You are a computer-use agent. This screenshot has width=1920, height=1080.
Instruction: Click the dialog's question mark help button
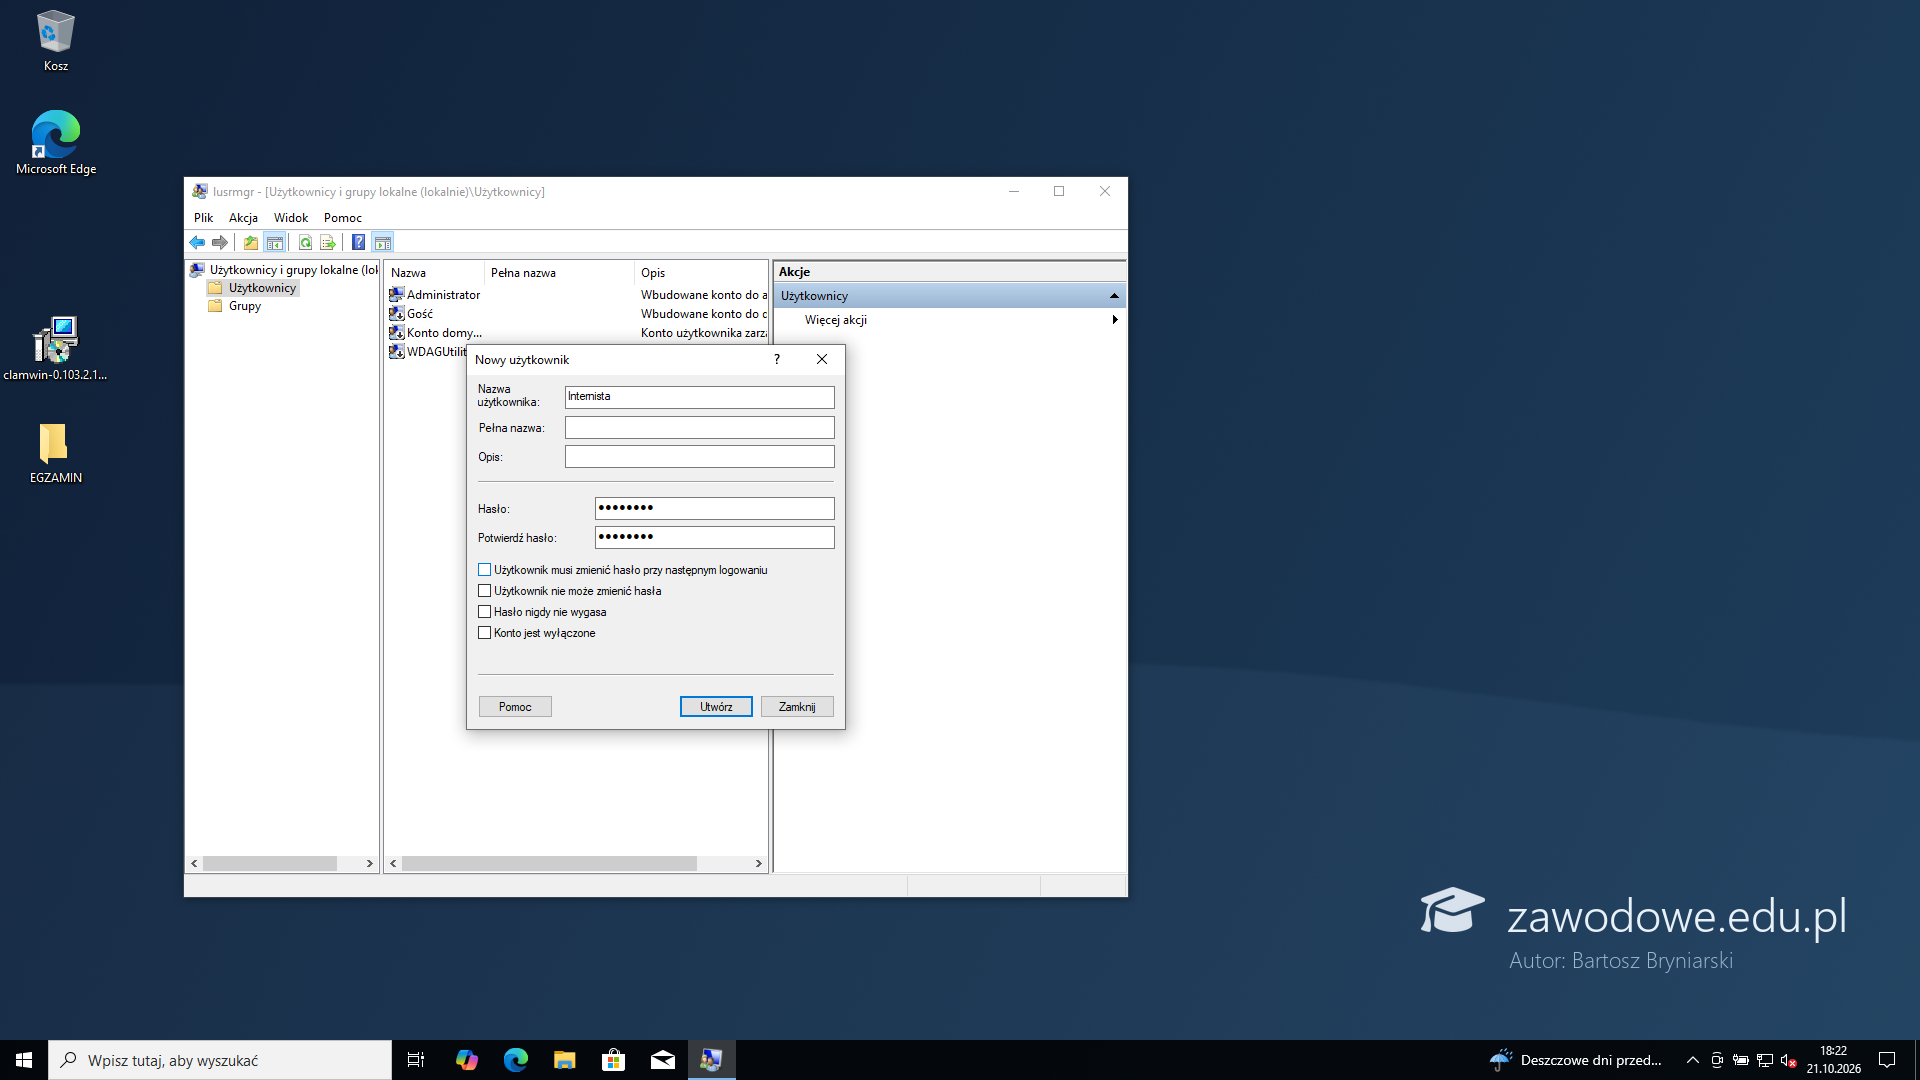777,360
